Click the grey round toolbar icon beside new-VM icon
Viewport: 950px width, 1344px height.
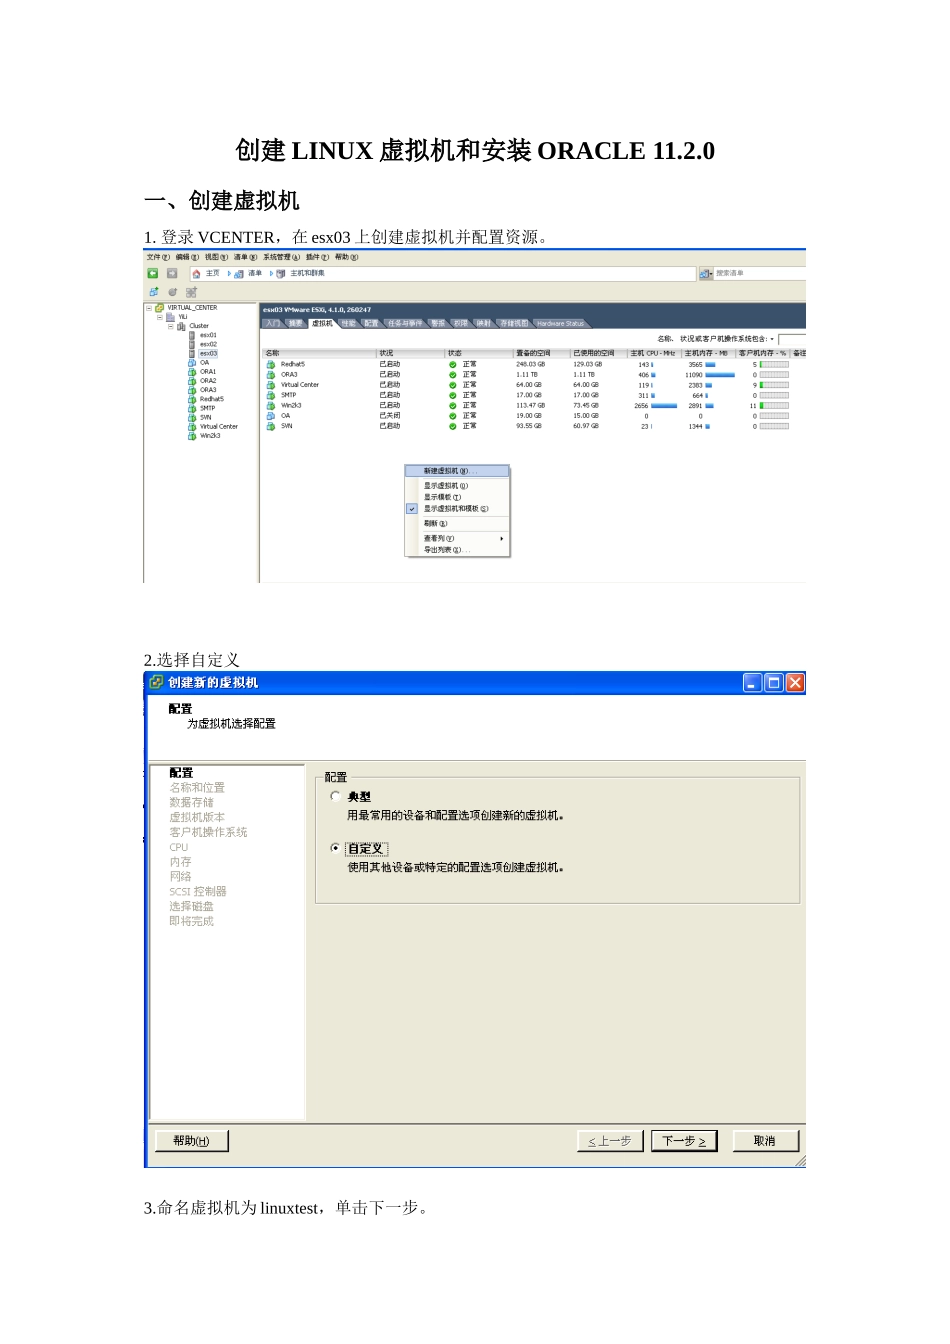(172, 292)
